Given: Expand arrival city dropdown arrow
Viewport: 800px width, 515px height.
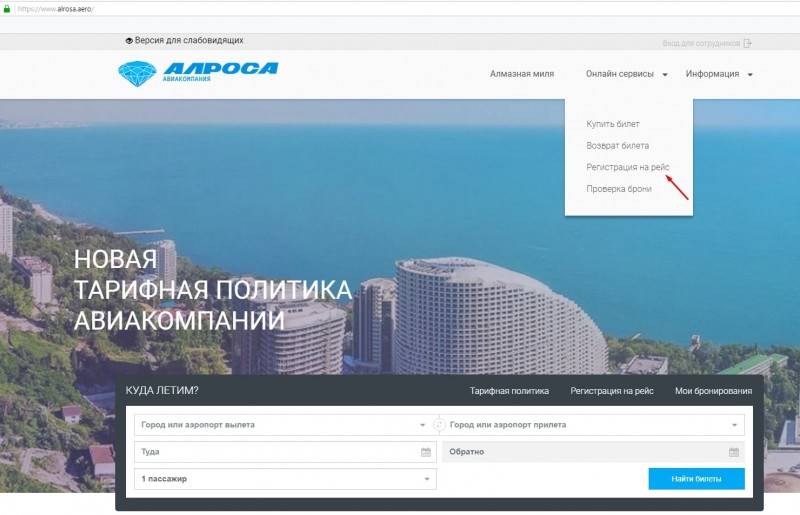Looking at the screenshot, I should pyautogui.click(x=734, y=425).
